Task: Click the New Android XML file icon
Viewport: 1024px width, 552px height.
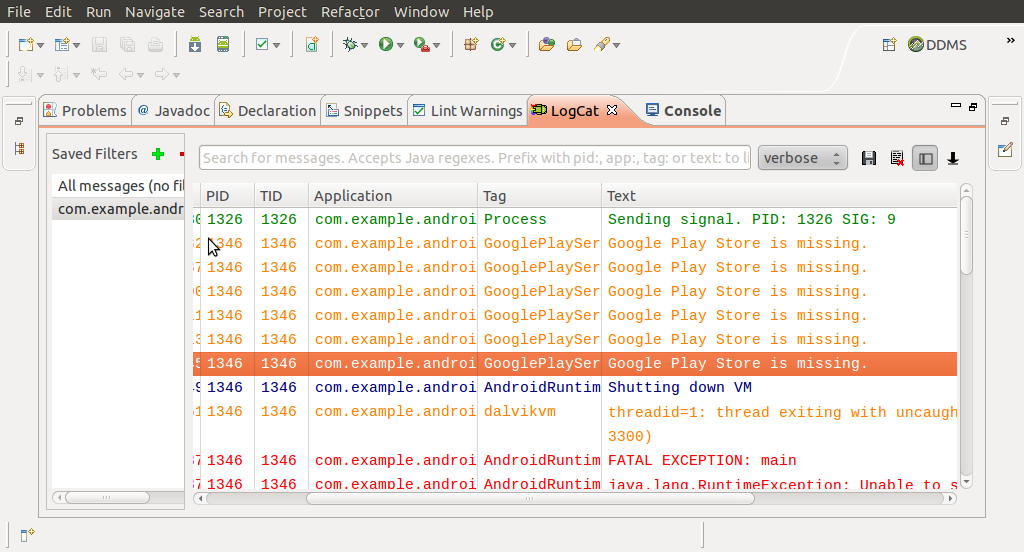Action: coord(312,44)
